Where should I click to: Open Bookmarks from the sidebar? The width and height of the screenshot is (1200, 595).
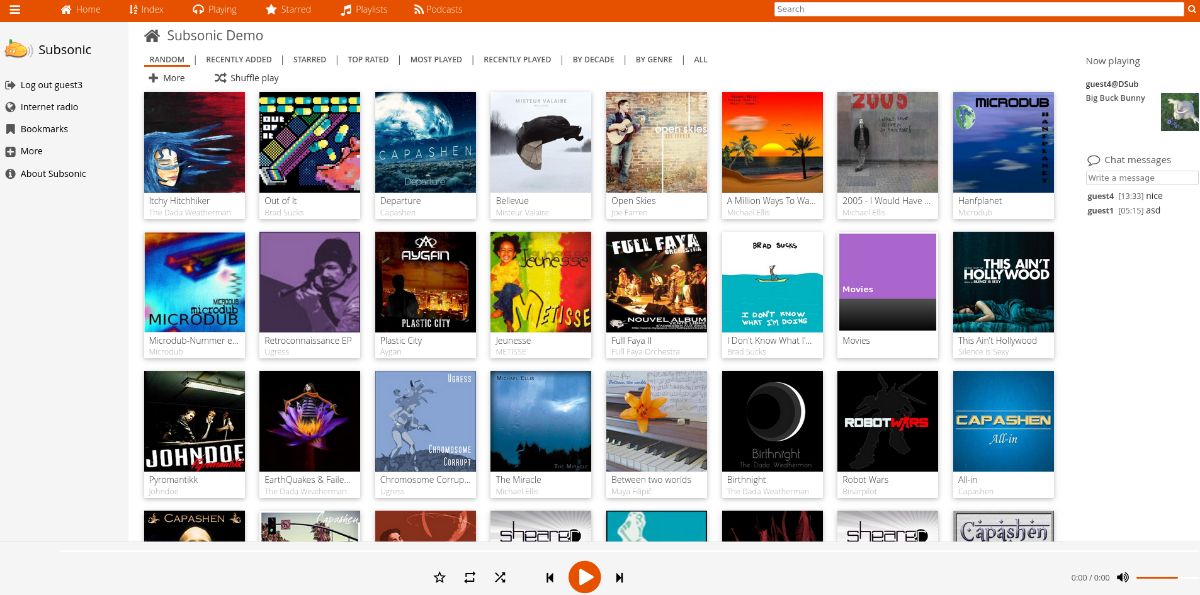(x=44, y=128)
